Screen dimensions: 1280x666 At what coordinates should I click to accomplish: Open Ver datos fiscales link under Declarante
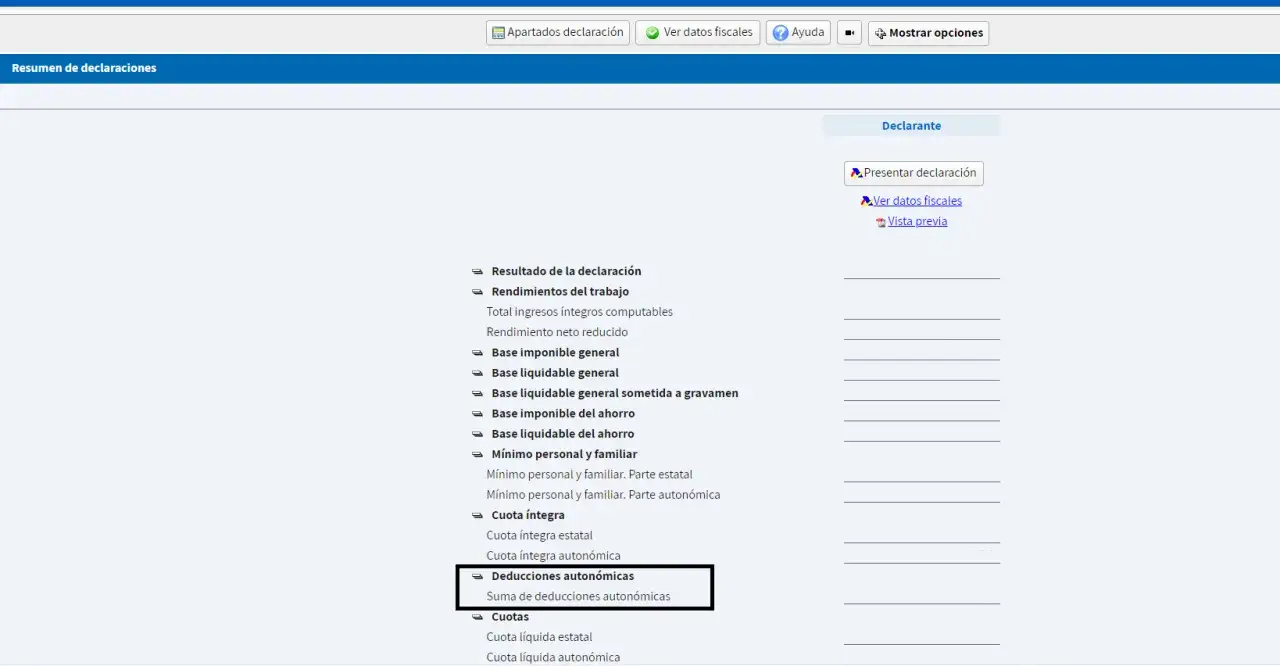tap(917, 201)
